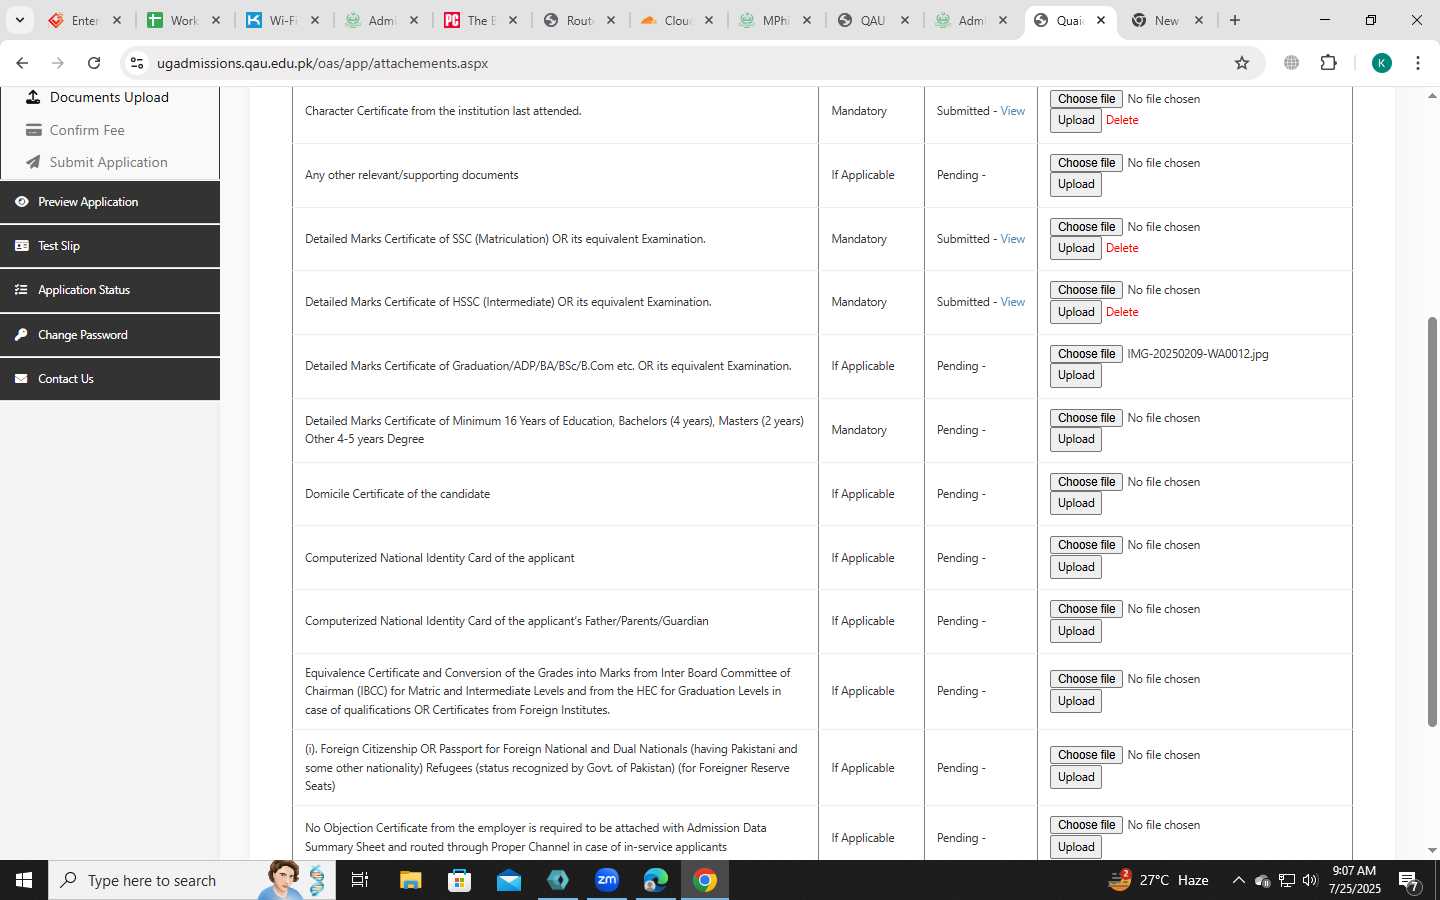Delete the HSSC Intermediate upload
This screenshot has height=900, width=1440.
click(1122, 312)
